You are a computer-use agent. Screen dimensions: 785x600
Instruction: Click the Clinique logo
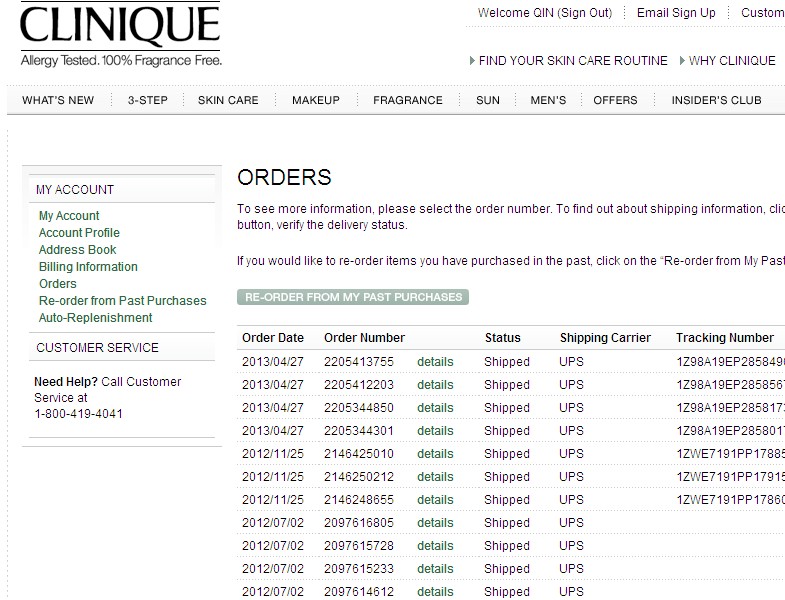[x=120, y=34]
